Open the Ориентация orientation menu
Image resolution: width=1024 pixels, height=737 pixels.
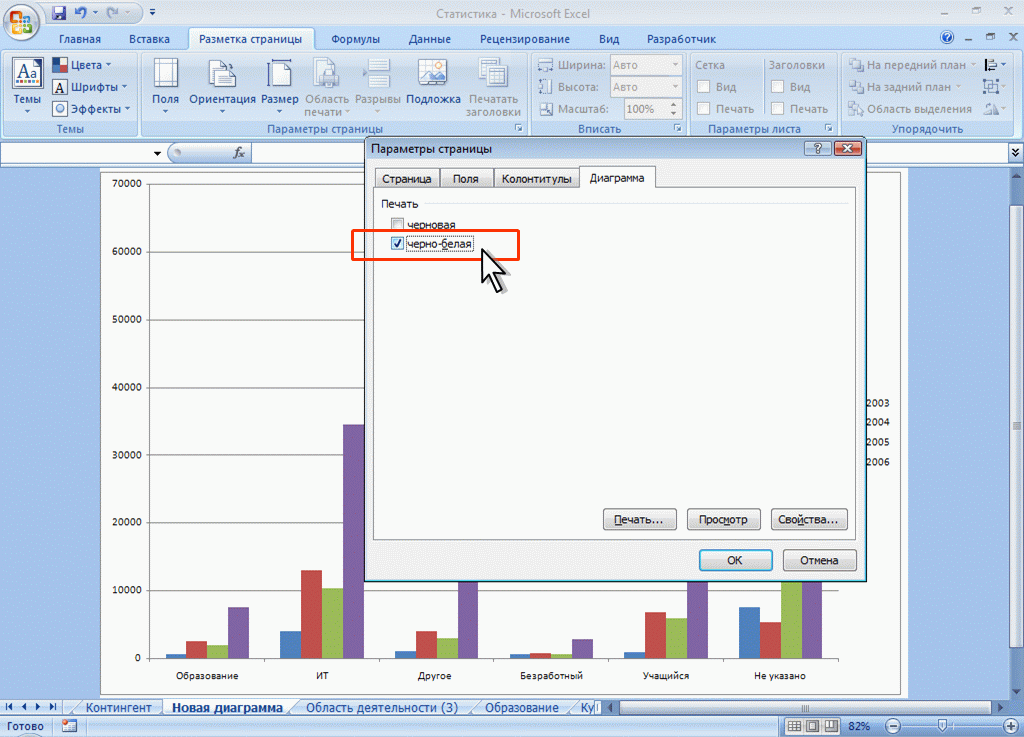tap(222, 87)
